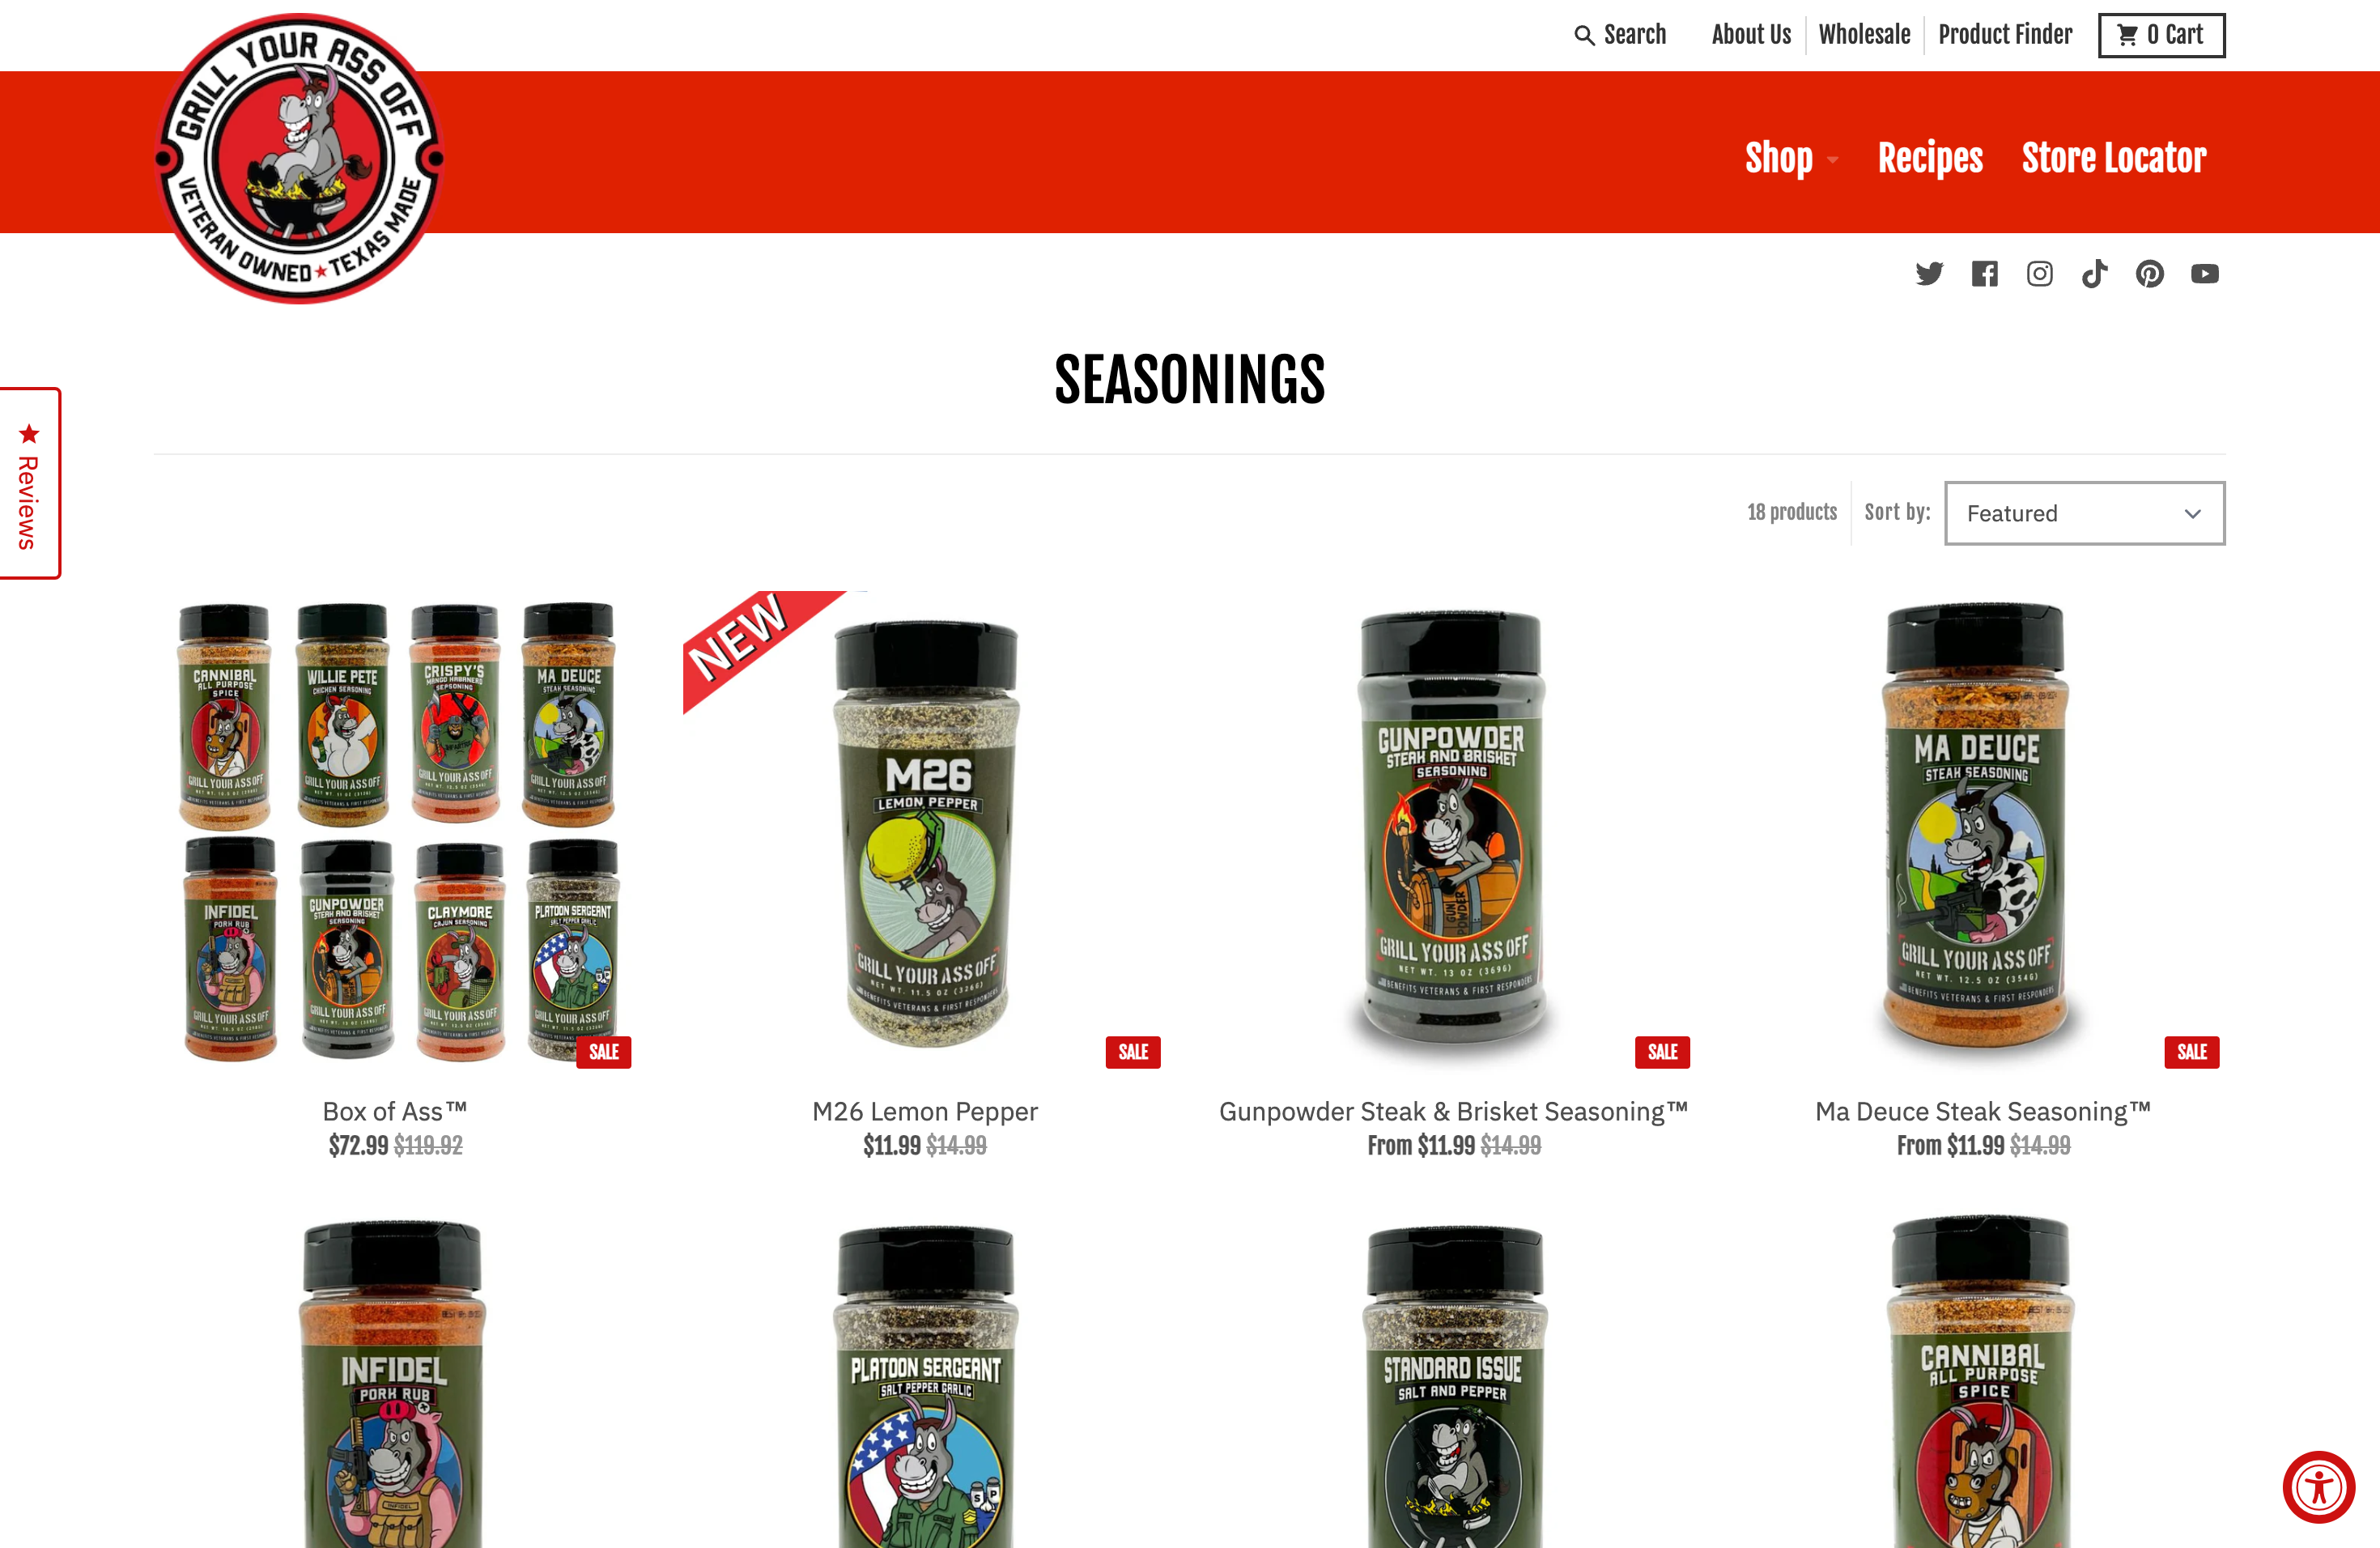The height and width of the screenshot is (1548, 2380).
Task: Open the Recipes menu item
Action: [1930, 158]
